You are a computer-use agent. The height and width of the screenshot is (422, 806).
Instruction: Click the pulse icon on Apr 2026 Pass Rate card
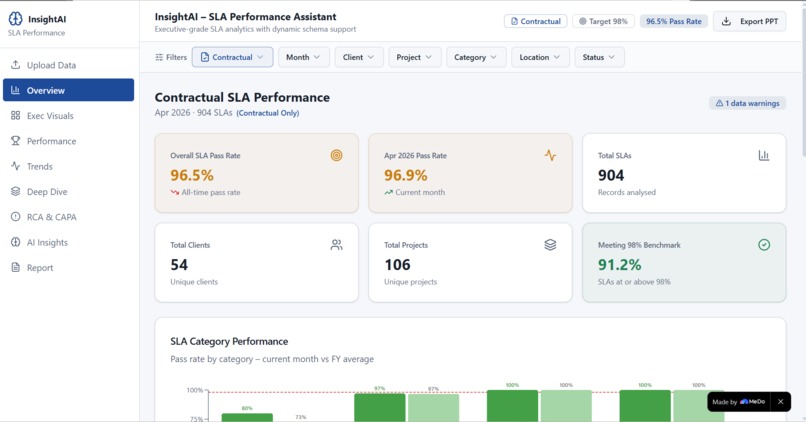(550, 155)
